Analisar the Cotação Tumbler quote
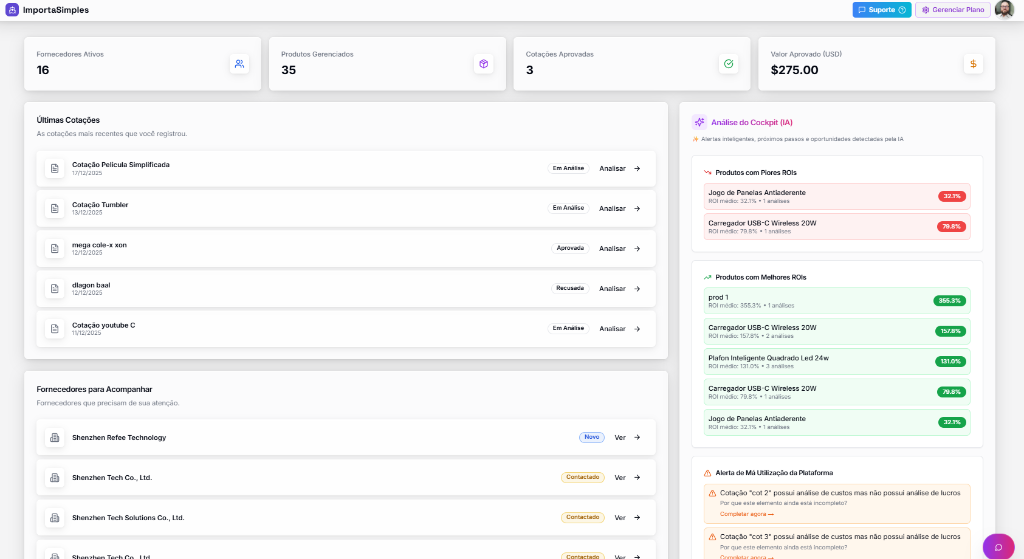Screen dimensions: 1024x559 tap(620, 208)
